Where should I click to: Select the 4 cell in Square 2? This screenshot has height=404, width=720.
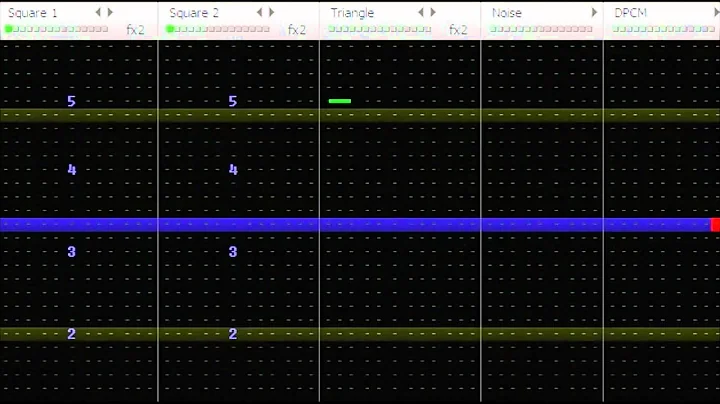click(x=233, y=170)
